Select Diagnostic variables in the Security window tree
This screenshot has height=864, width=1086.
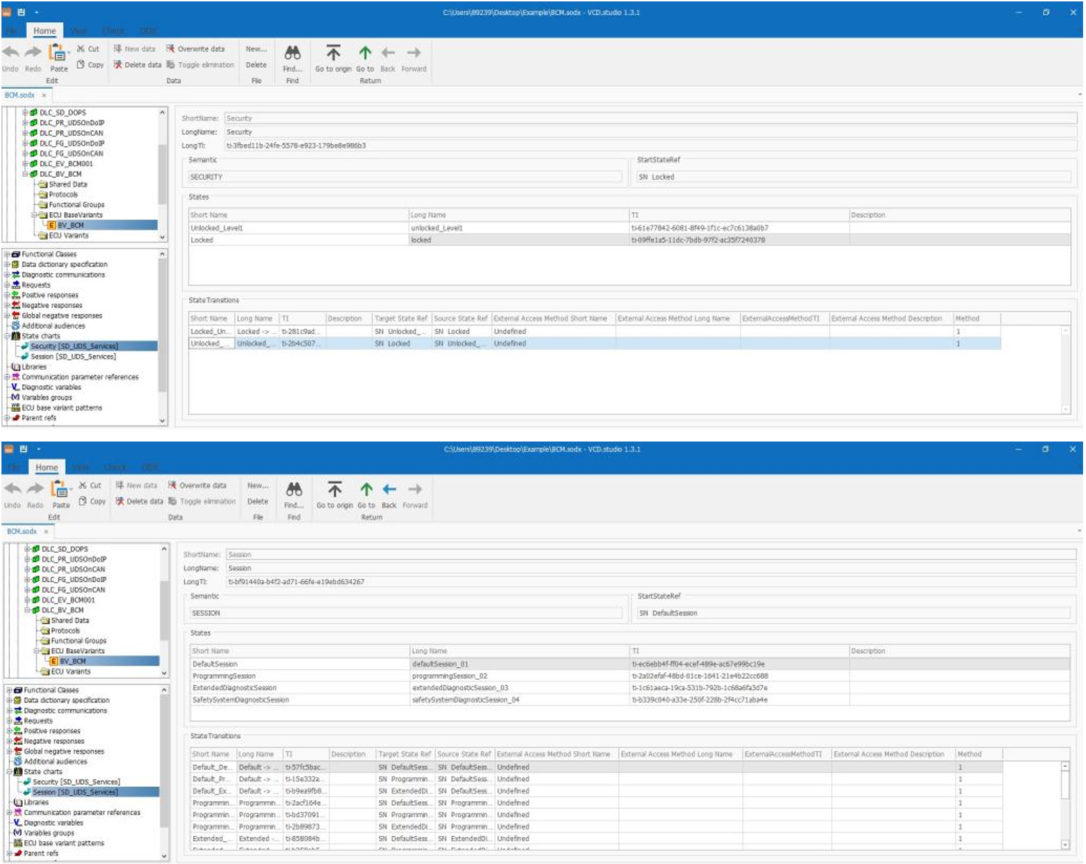click(x=51, y=387)
